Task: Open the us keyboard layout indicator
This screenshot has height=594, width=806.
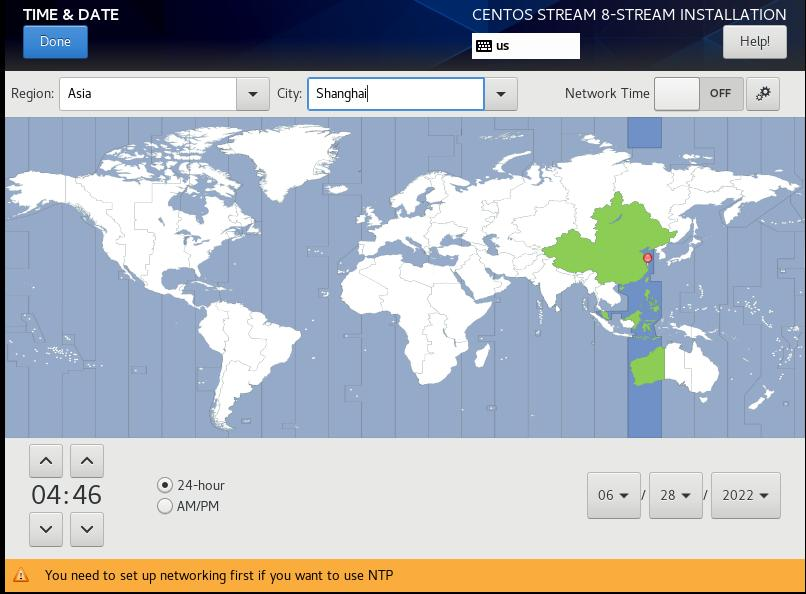Action: click(525, 46)
